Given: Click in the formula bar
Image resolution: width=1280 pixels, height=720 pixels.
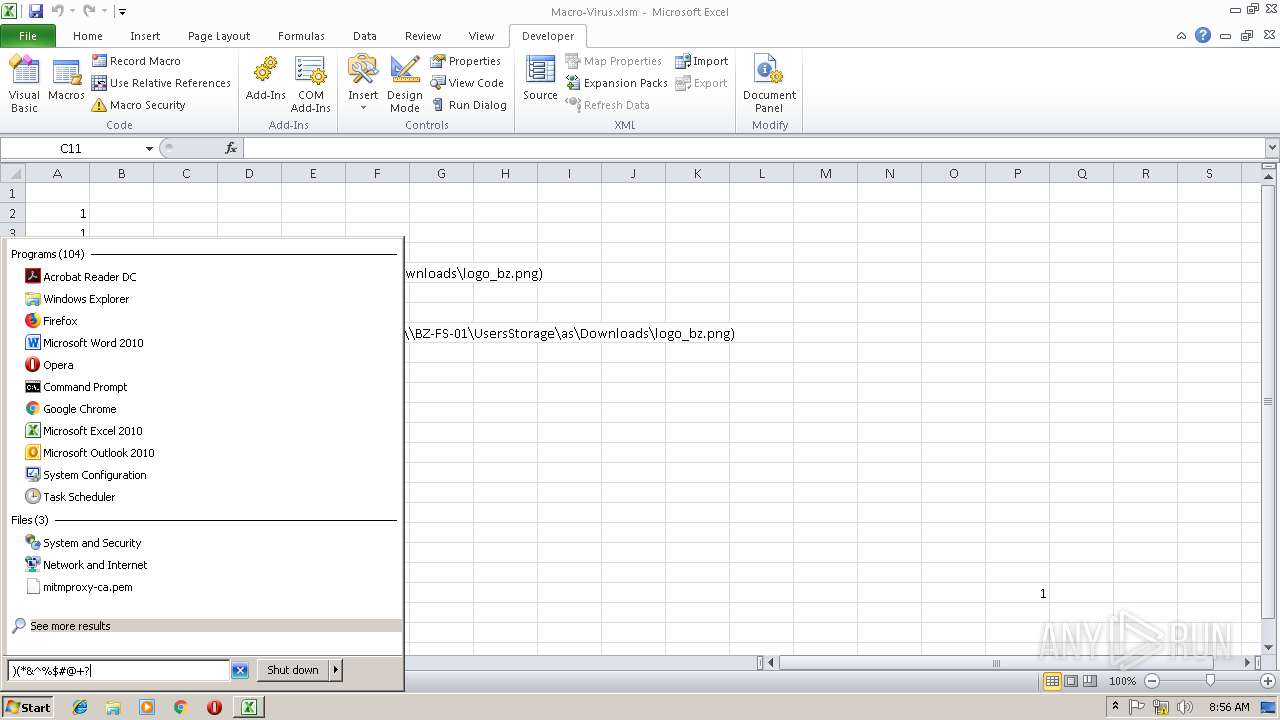Looking at the screenshot, I should pyautogui.click(x=754, y=148).
